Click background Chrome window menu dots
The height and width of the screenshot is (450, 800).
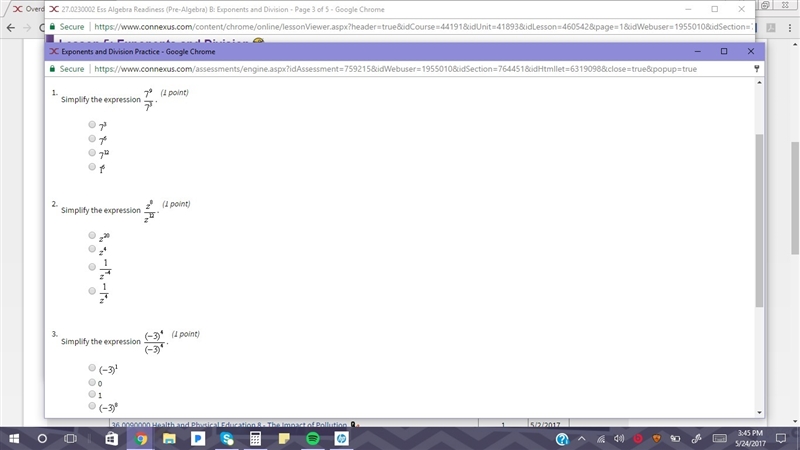pyautogui.click(x=790, y=28)
